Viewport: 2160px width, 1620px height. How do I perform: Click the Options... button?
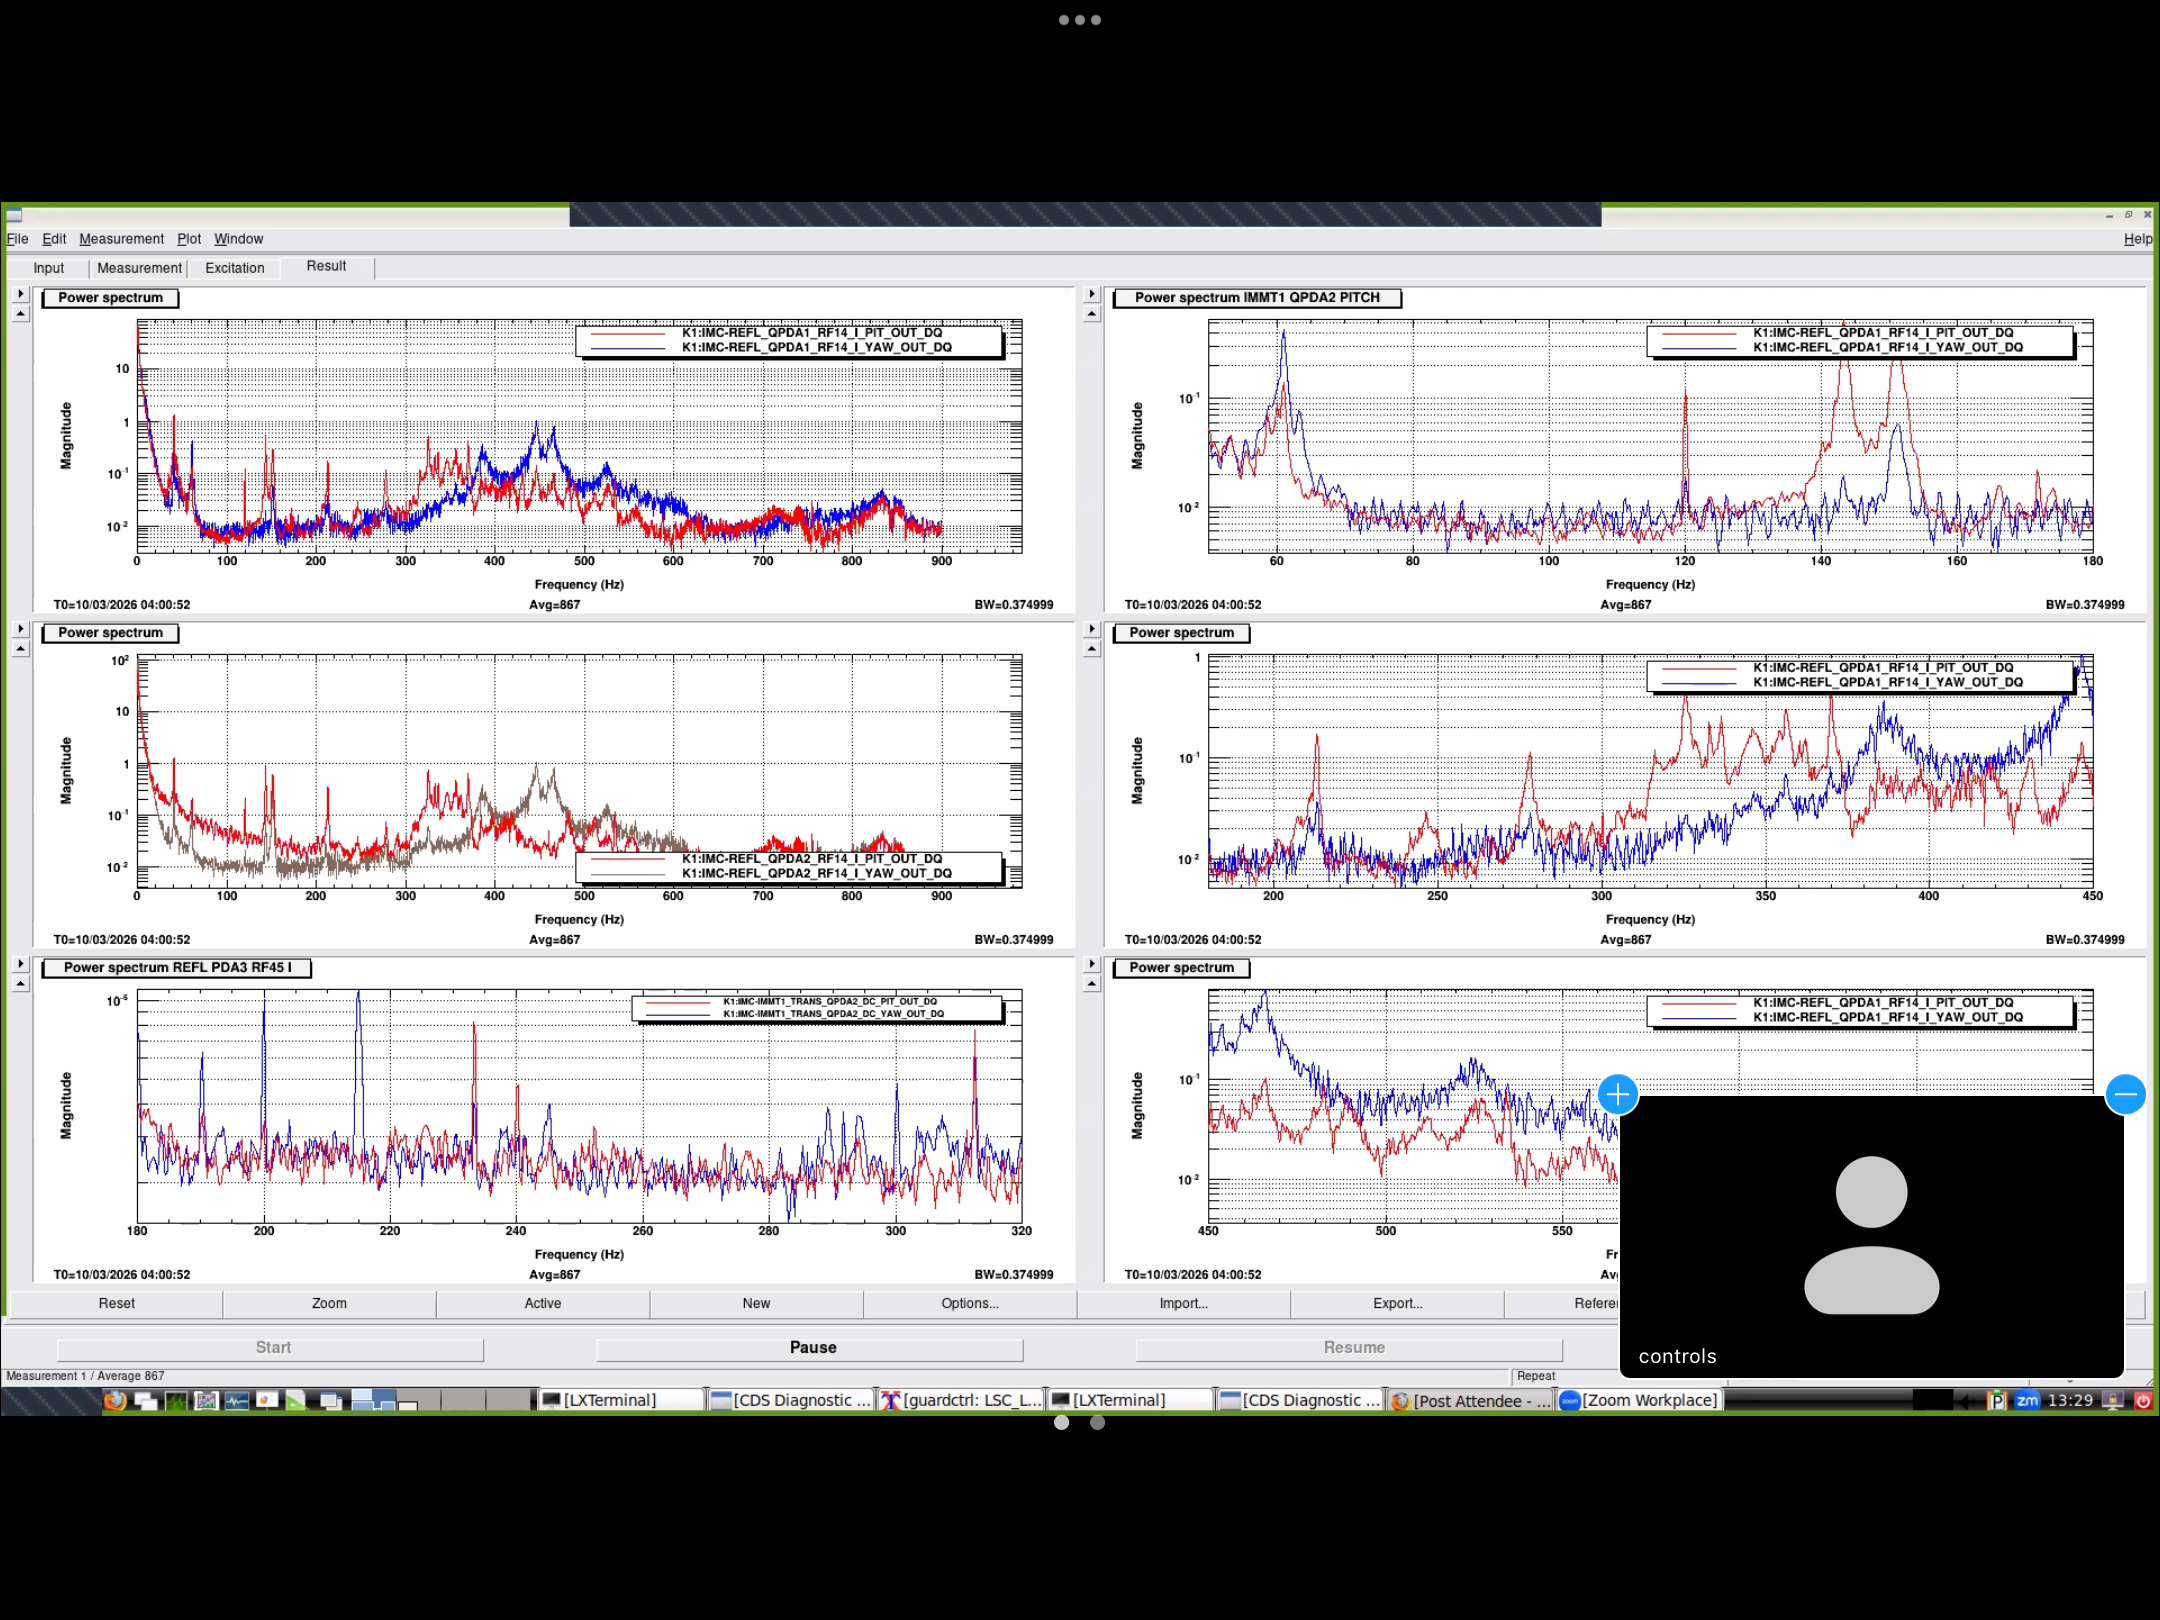pos(969,1303)
